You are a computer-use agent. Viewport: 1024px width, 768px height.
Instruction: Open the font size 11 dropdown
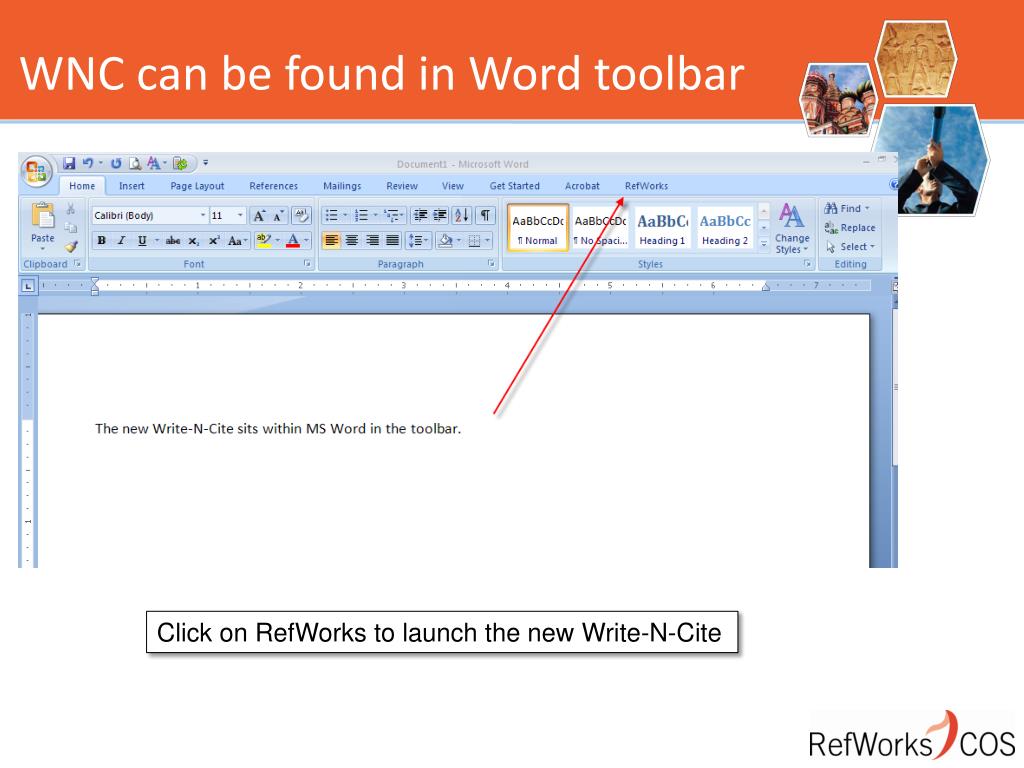coord(240,216)
